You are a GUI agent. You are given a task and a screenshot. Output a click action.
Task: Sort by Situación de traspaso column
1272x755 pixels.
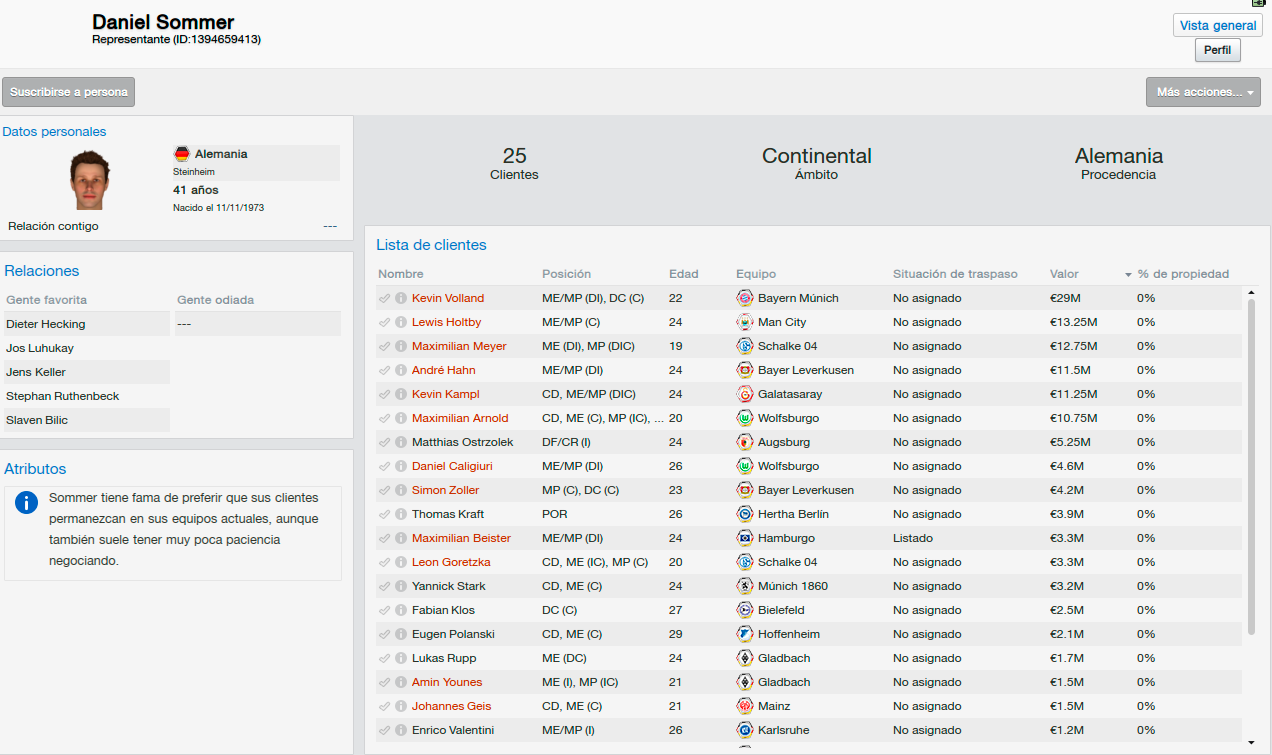point(955,274)
